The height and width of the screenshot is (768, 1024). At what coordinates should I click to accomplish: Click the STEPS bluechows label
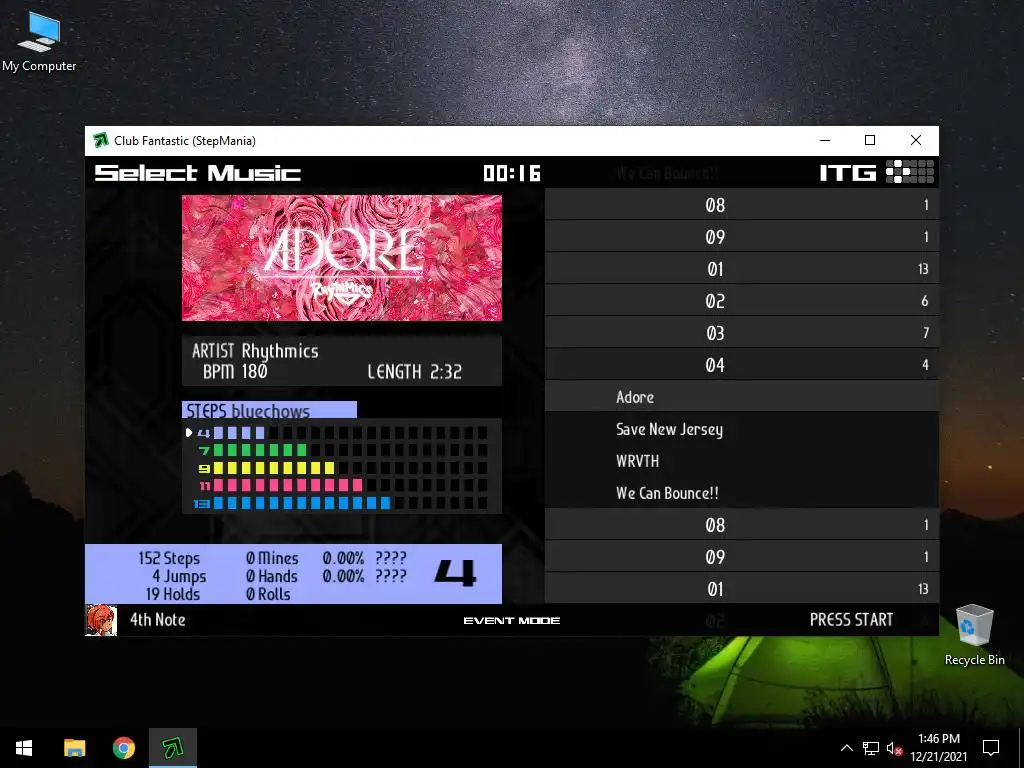(269, 410)
